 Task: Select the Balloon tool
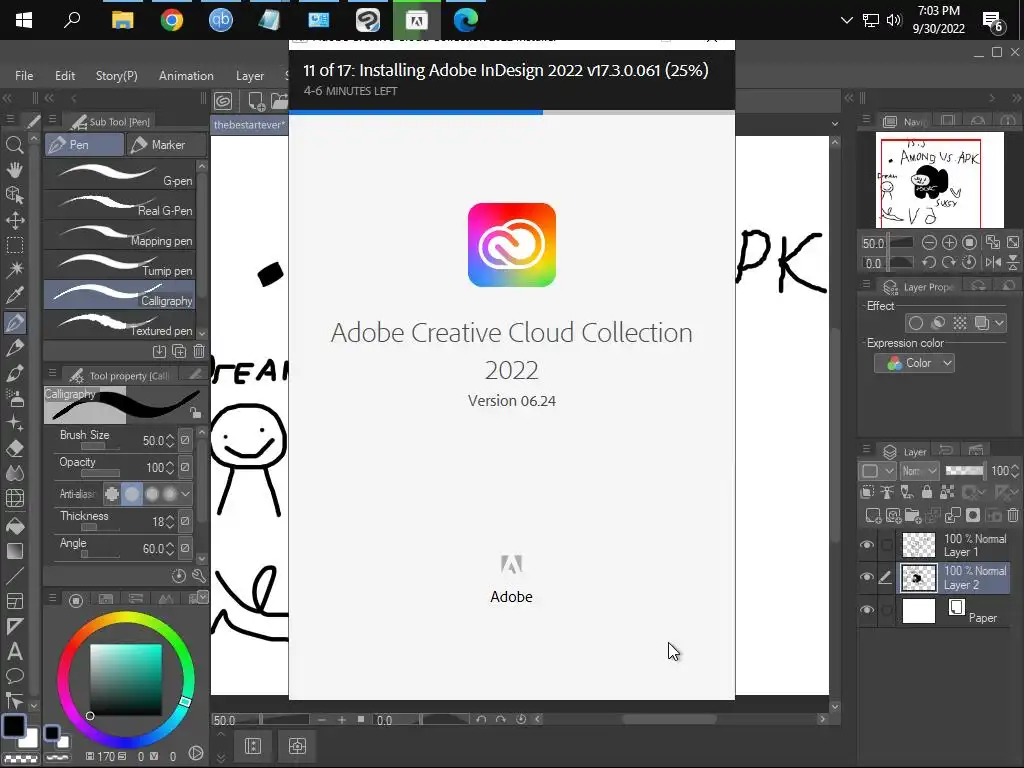[14, 676]
